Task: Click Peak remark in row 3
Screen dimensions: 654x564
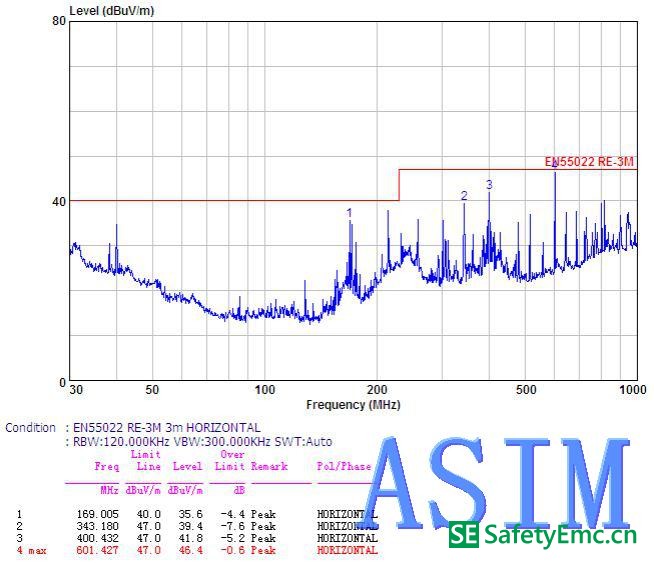Action: (x=263, y=538)
